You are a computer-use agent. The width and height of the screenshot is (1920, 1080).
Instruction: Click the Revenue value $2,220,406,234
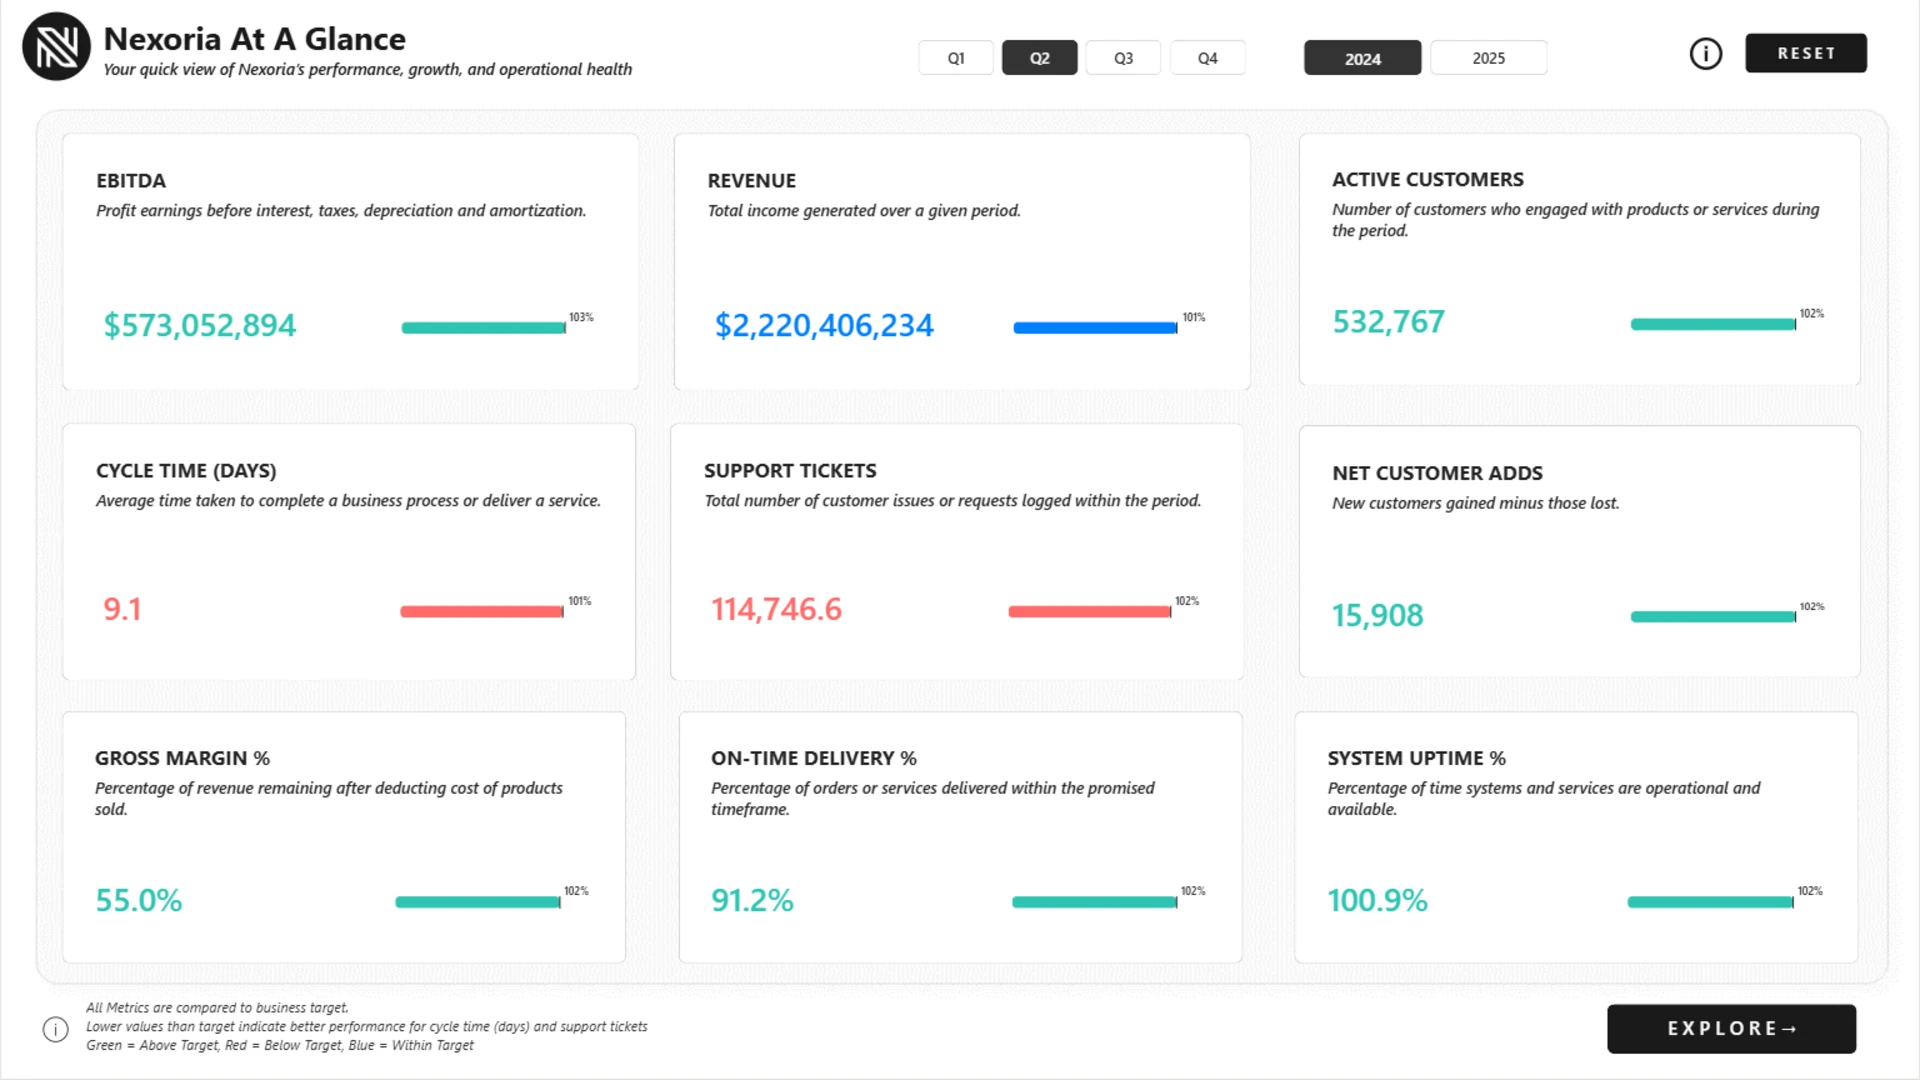(x=824, y=326)
